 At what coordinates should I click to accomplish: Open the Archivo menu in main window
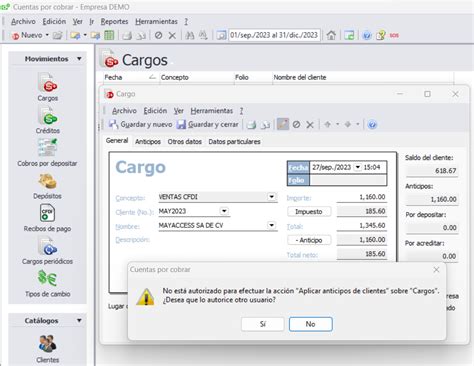[23, 22]
